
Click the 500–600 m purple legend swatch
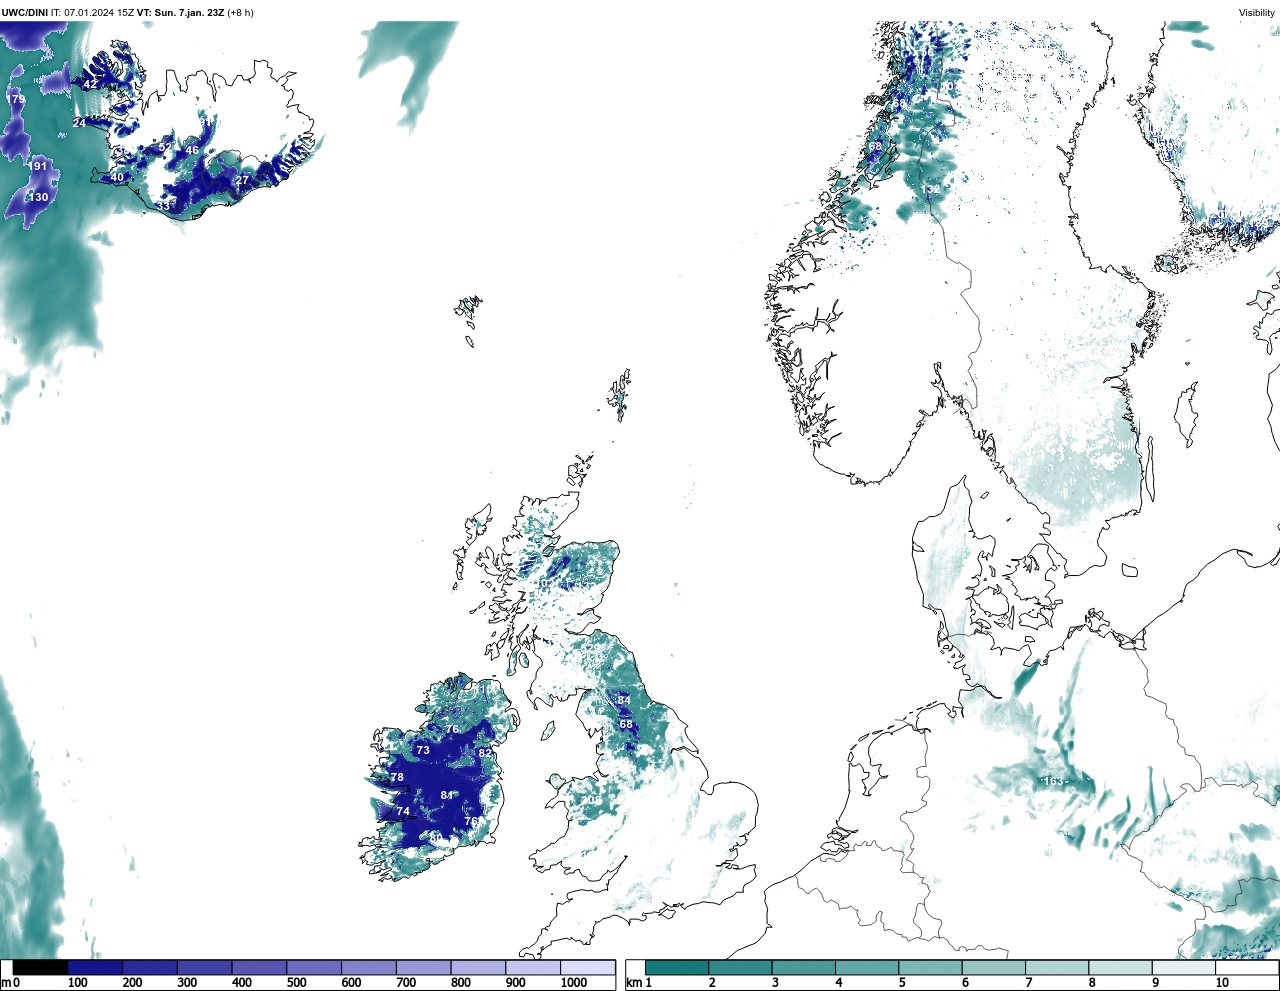click(313, 967)
